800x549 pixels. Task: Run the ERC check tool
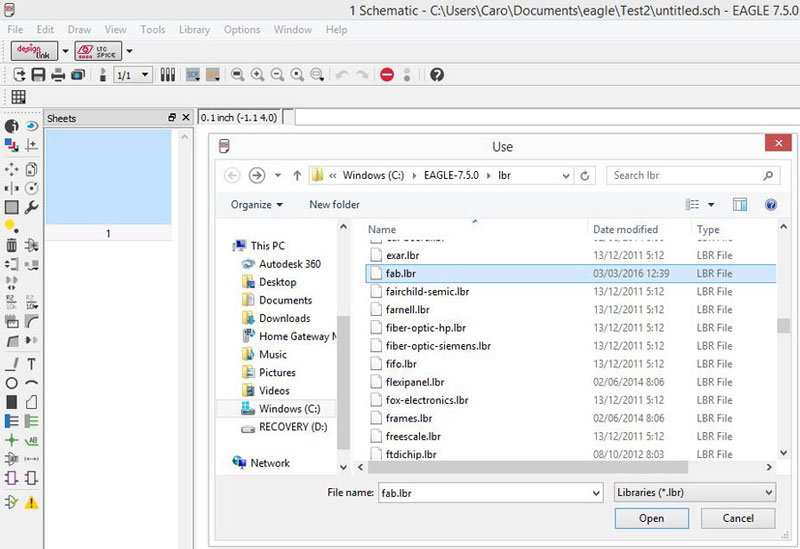coord(11,503)
